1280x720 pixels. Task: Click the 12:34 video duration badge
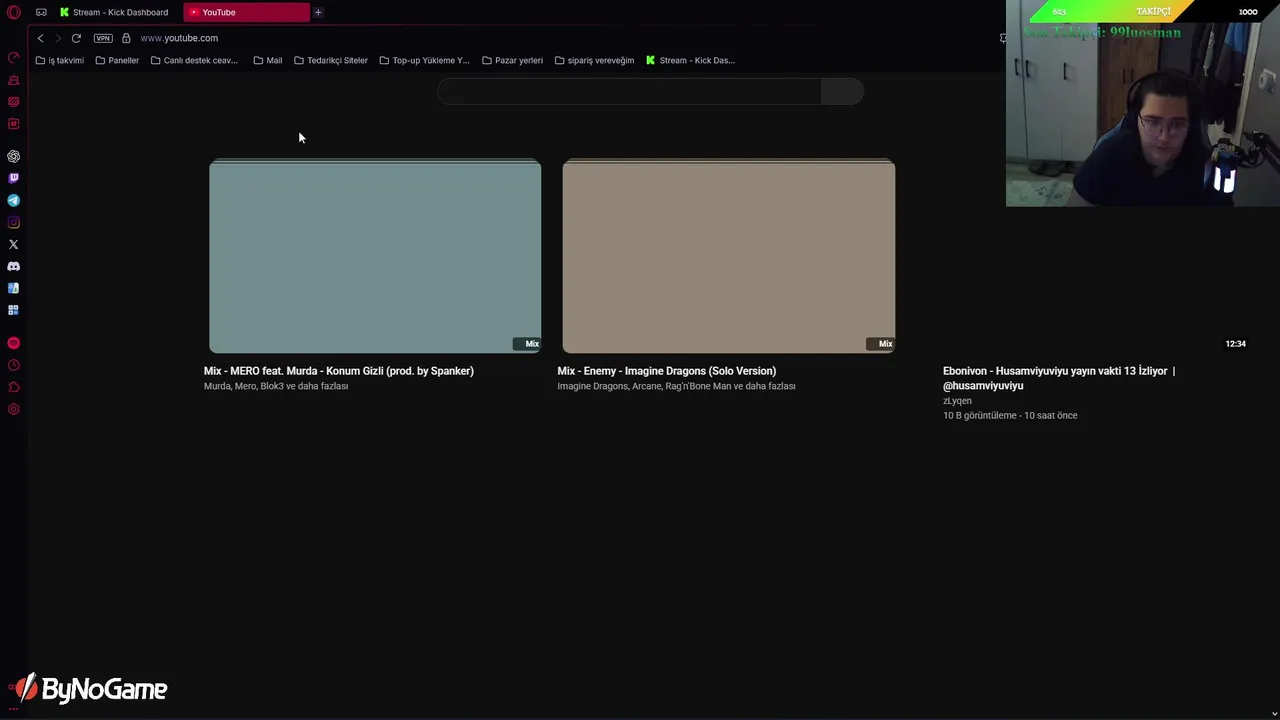(1235, 344)
